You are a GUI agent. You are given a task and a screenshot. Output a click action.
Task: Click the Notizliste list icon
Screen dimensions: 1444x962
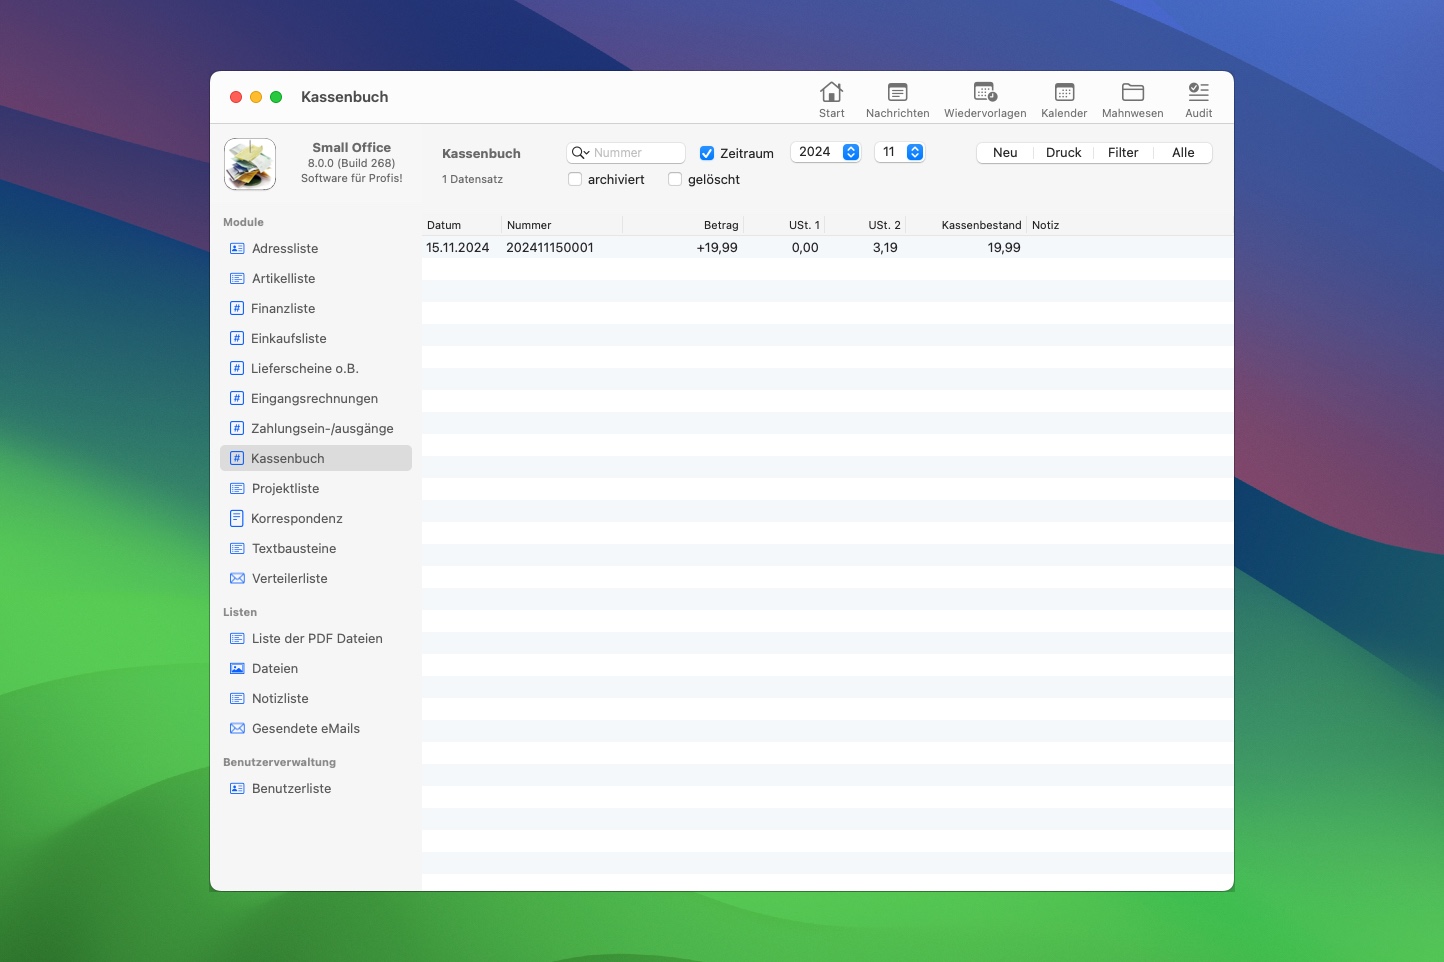click(x=237, y=698)
